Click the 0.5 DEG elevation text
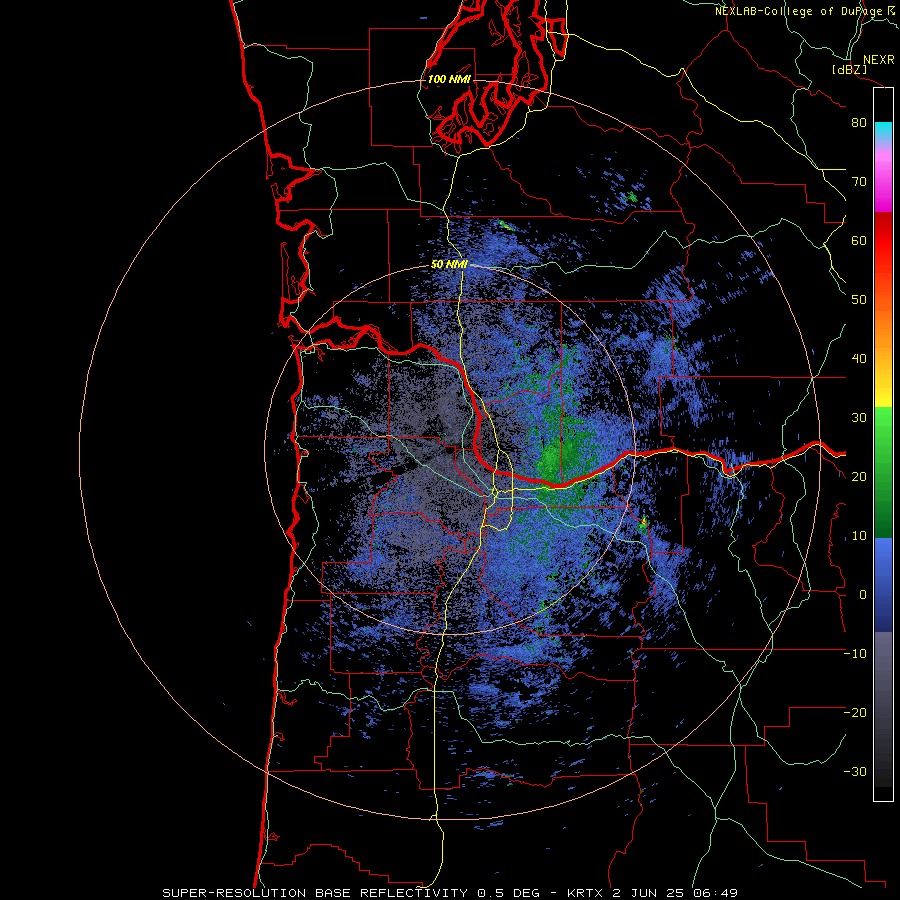This screenshot has height=900, width=900. point(509,893)
